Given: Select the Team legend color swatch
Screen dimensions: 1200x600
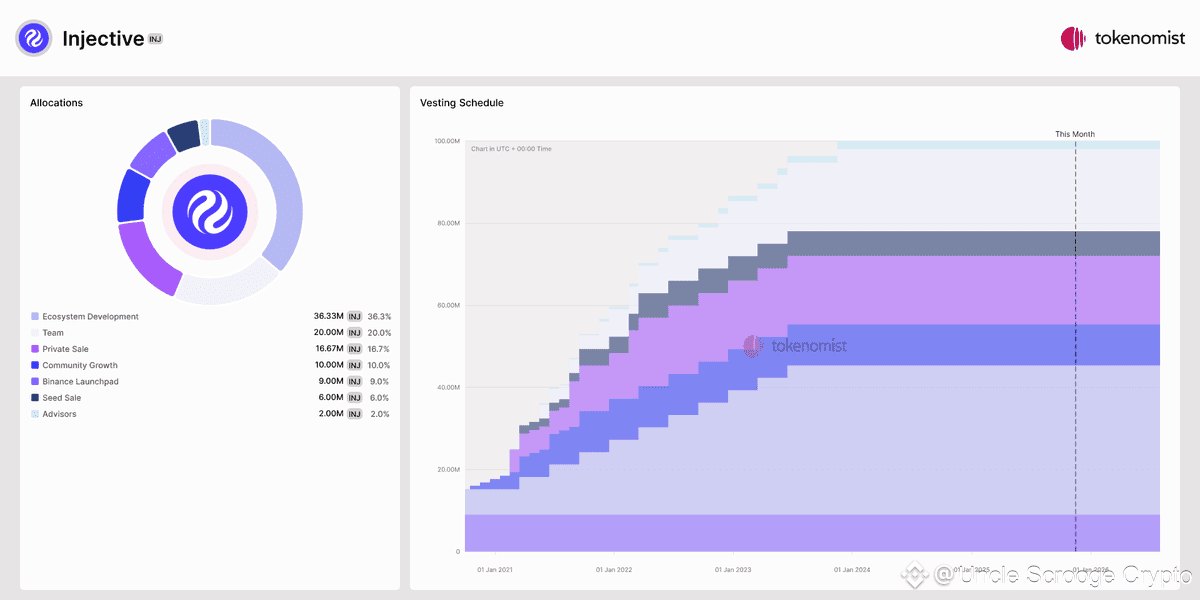Looking at the screenshot, I should (35, 333).
